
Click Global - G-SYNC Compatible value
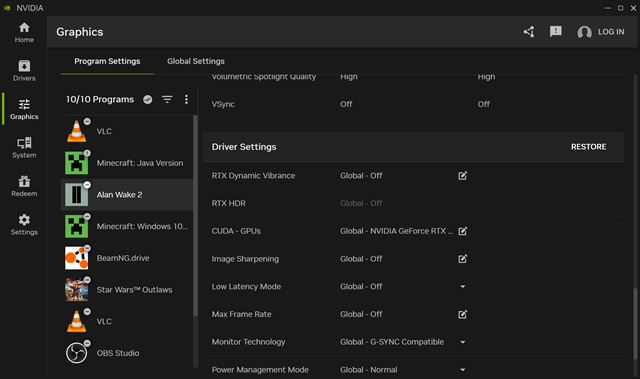point(392,342)
